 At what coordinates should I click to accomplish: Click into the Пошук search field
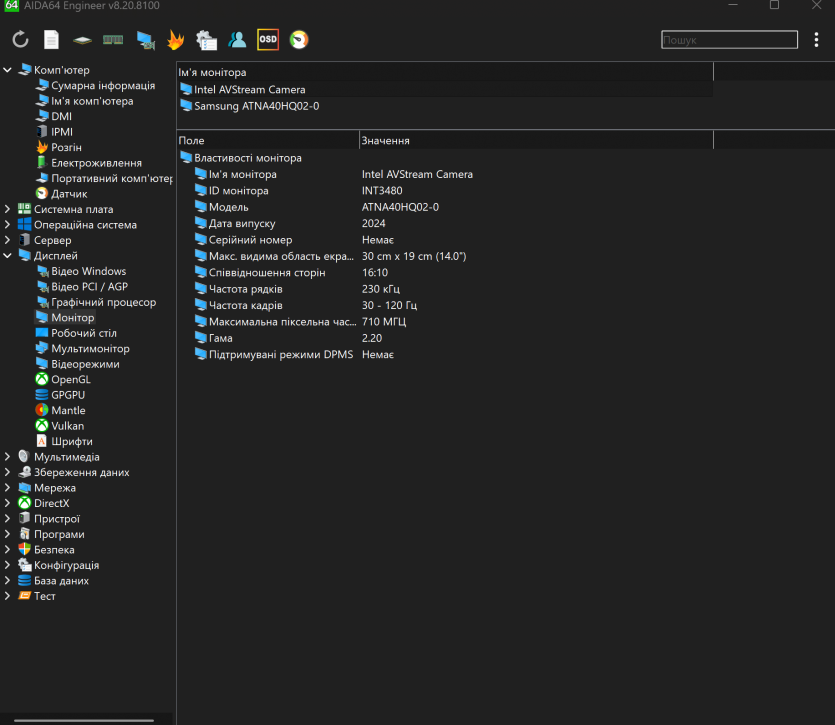729,40
